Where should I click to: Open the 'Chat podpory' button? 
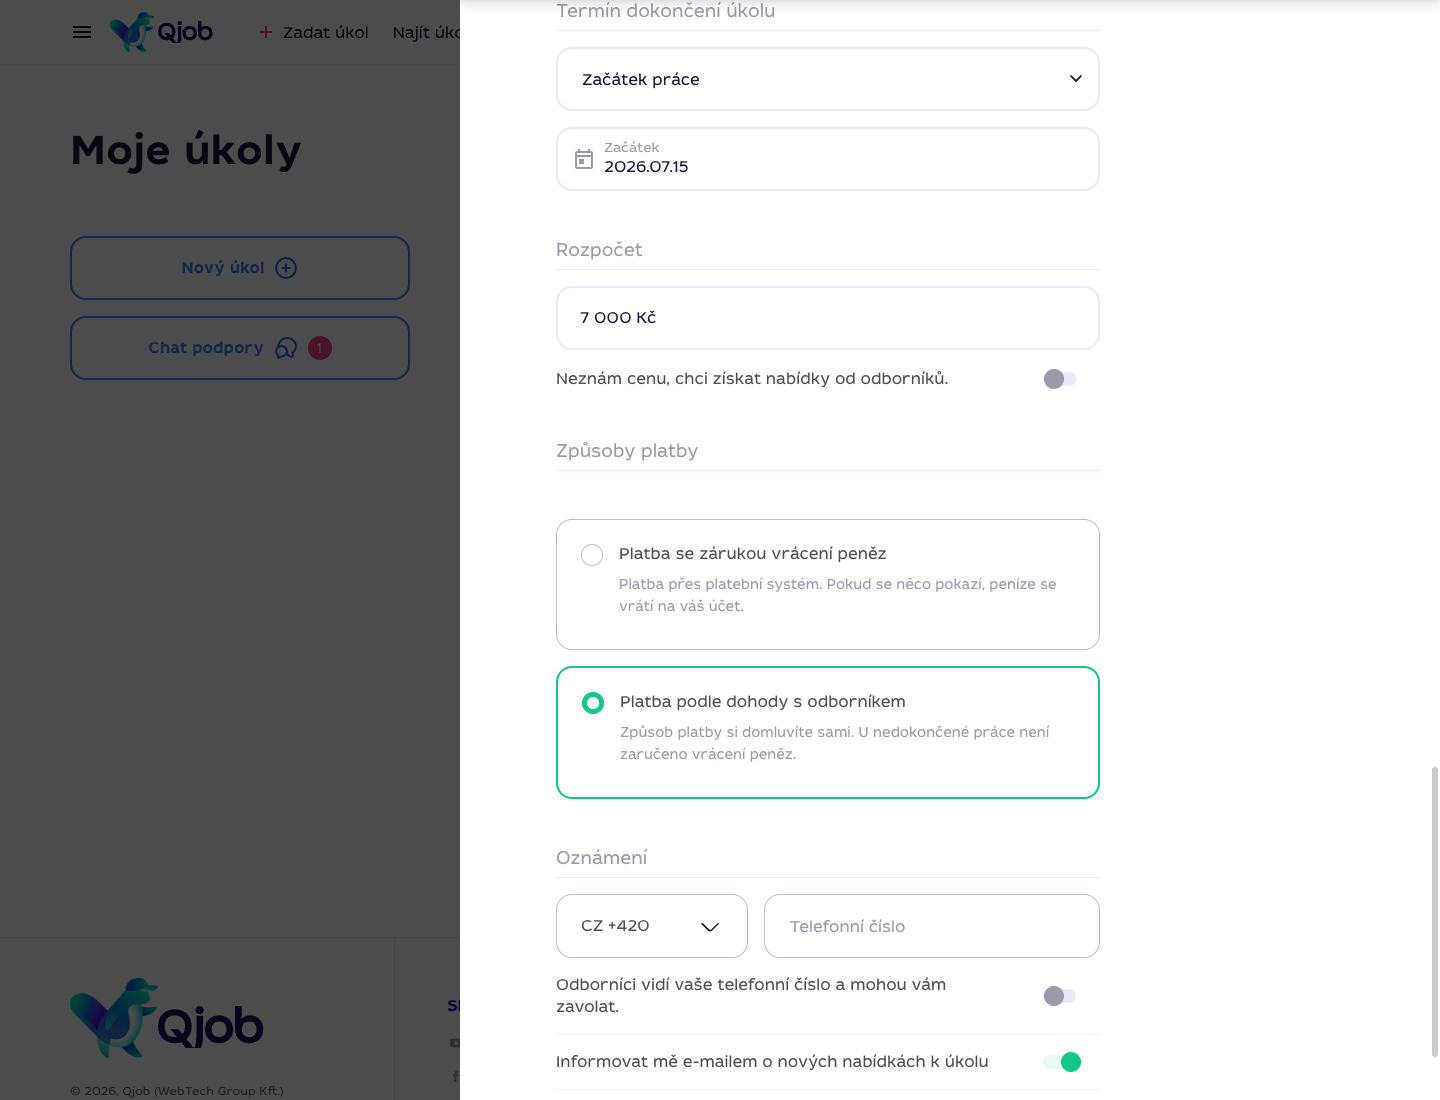point(240,348)
